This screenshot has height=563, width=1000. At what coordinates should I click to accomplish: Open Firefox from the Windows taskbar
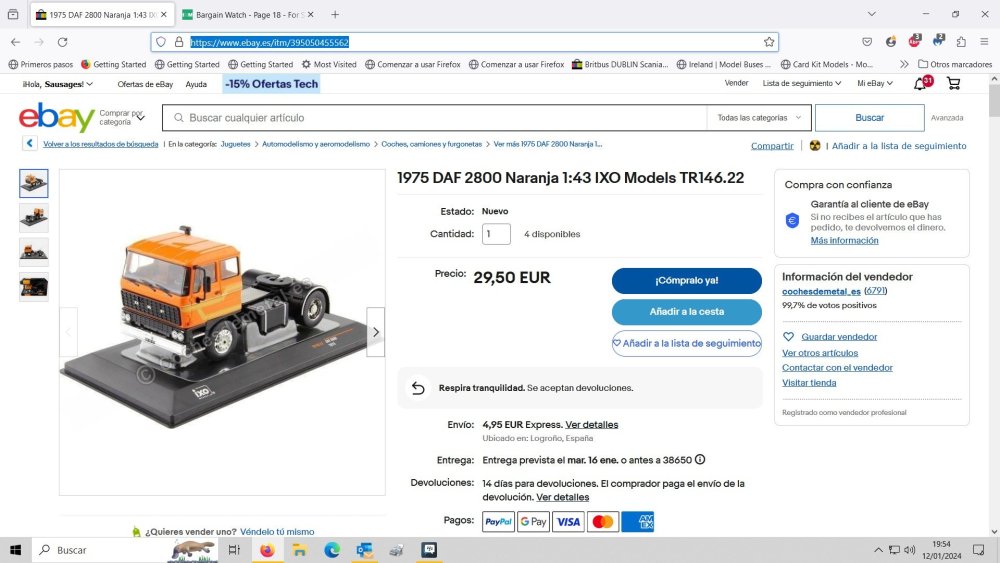coord(267,550)
